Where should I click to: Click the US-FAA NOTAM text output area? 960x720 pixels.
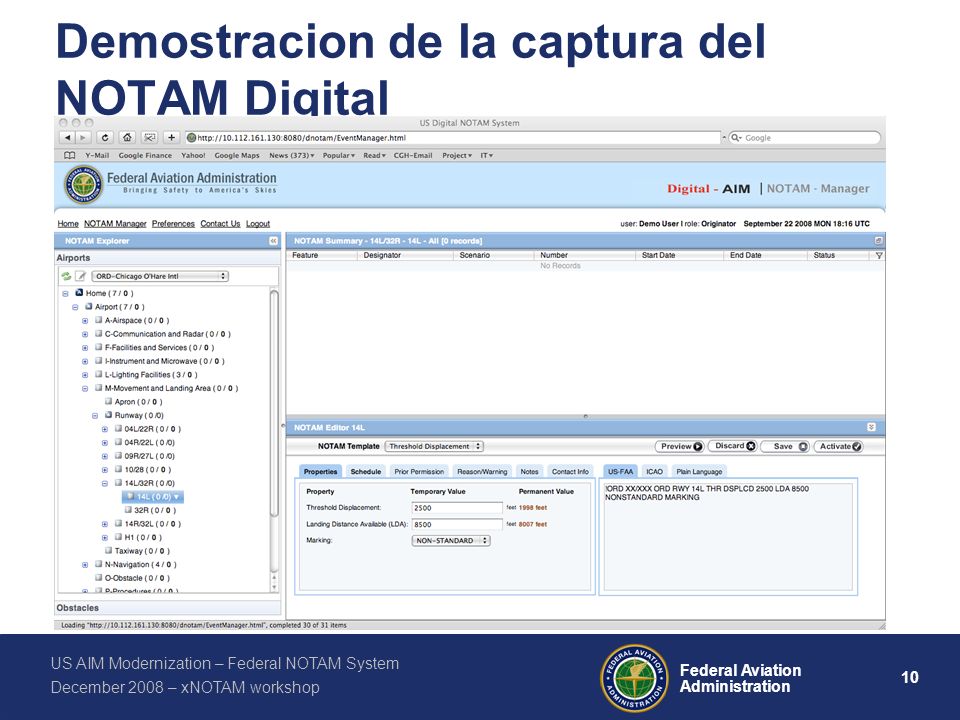(x=728, y=536)
